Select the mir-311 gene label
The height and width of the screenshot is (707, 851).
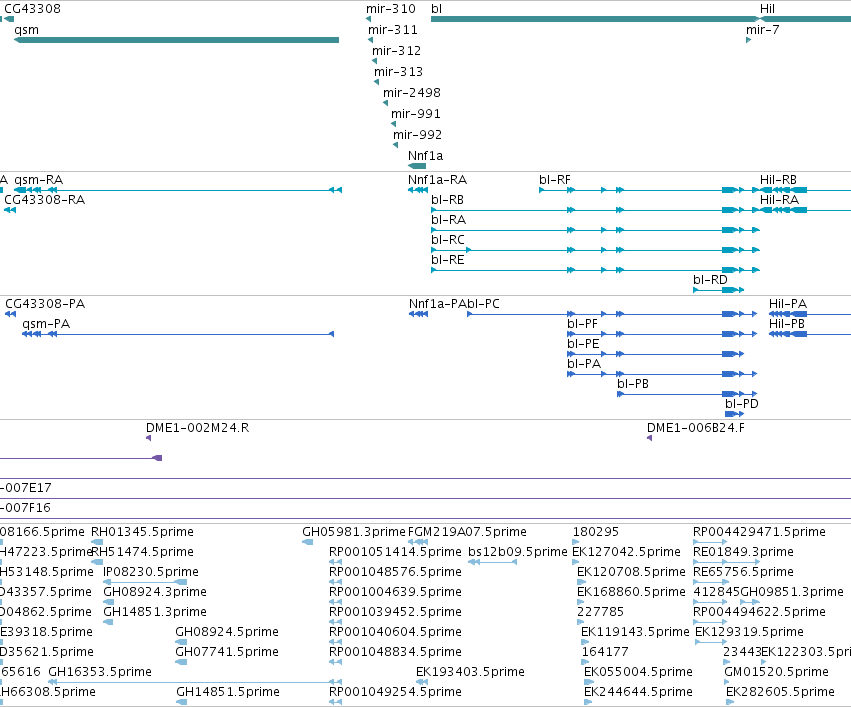coord(393,30)
